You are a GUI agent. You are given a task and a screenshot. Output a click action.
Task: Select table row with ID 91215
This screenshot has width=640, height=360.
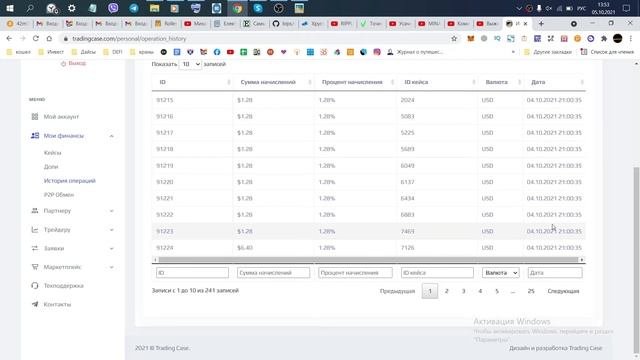pos(369,100)
